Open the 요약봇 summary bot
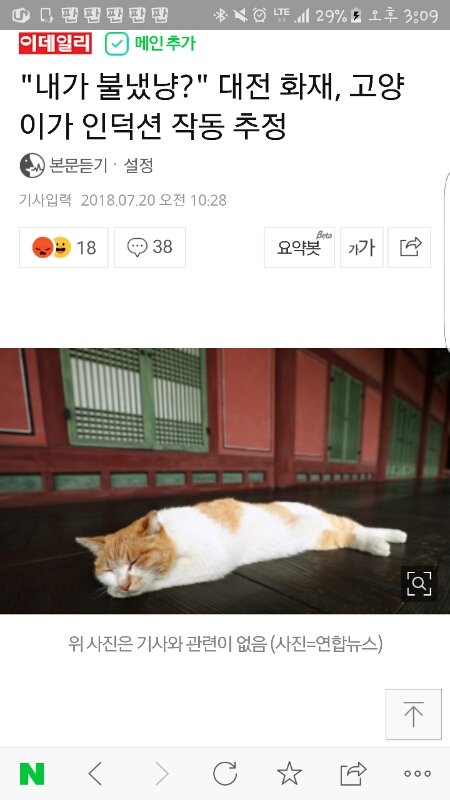 (299, 247)
